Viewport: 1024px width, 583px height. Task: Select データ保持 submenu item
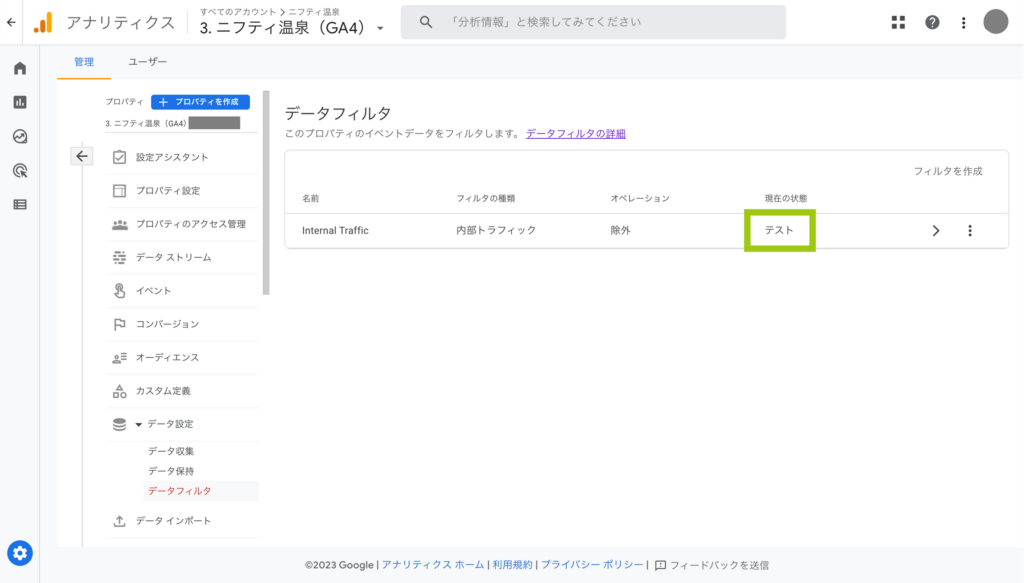click(x=171, y=471)
